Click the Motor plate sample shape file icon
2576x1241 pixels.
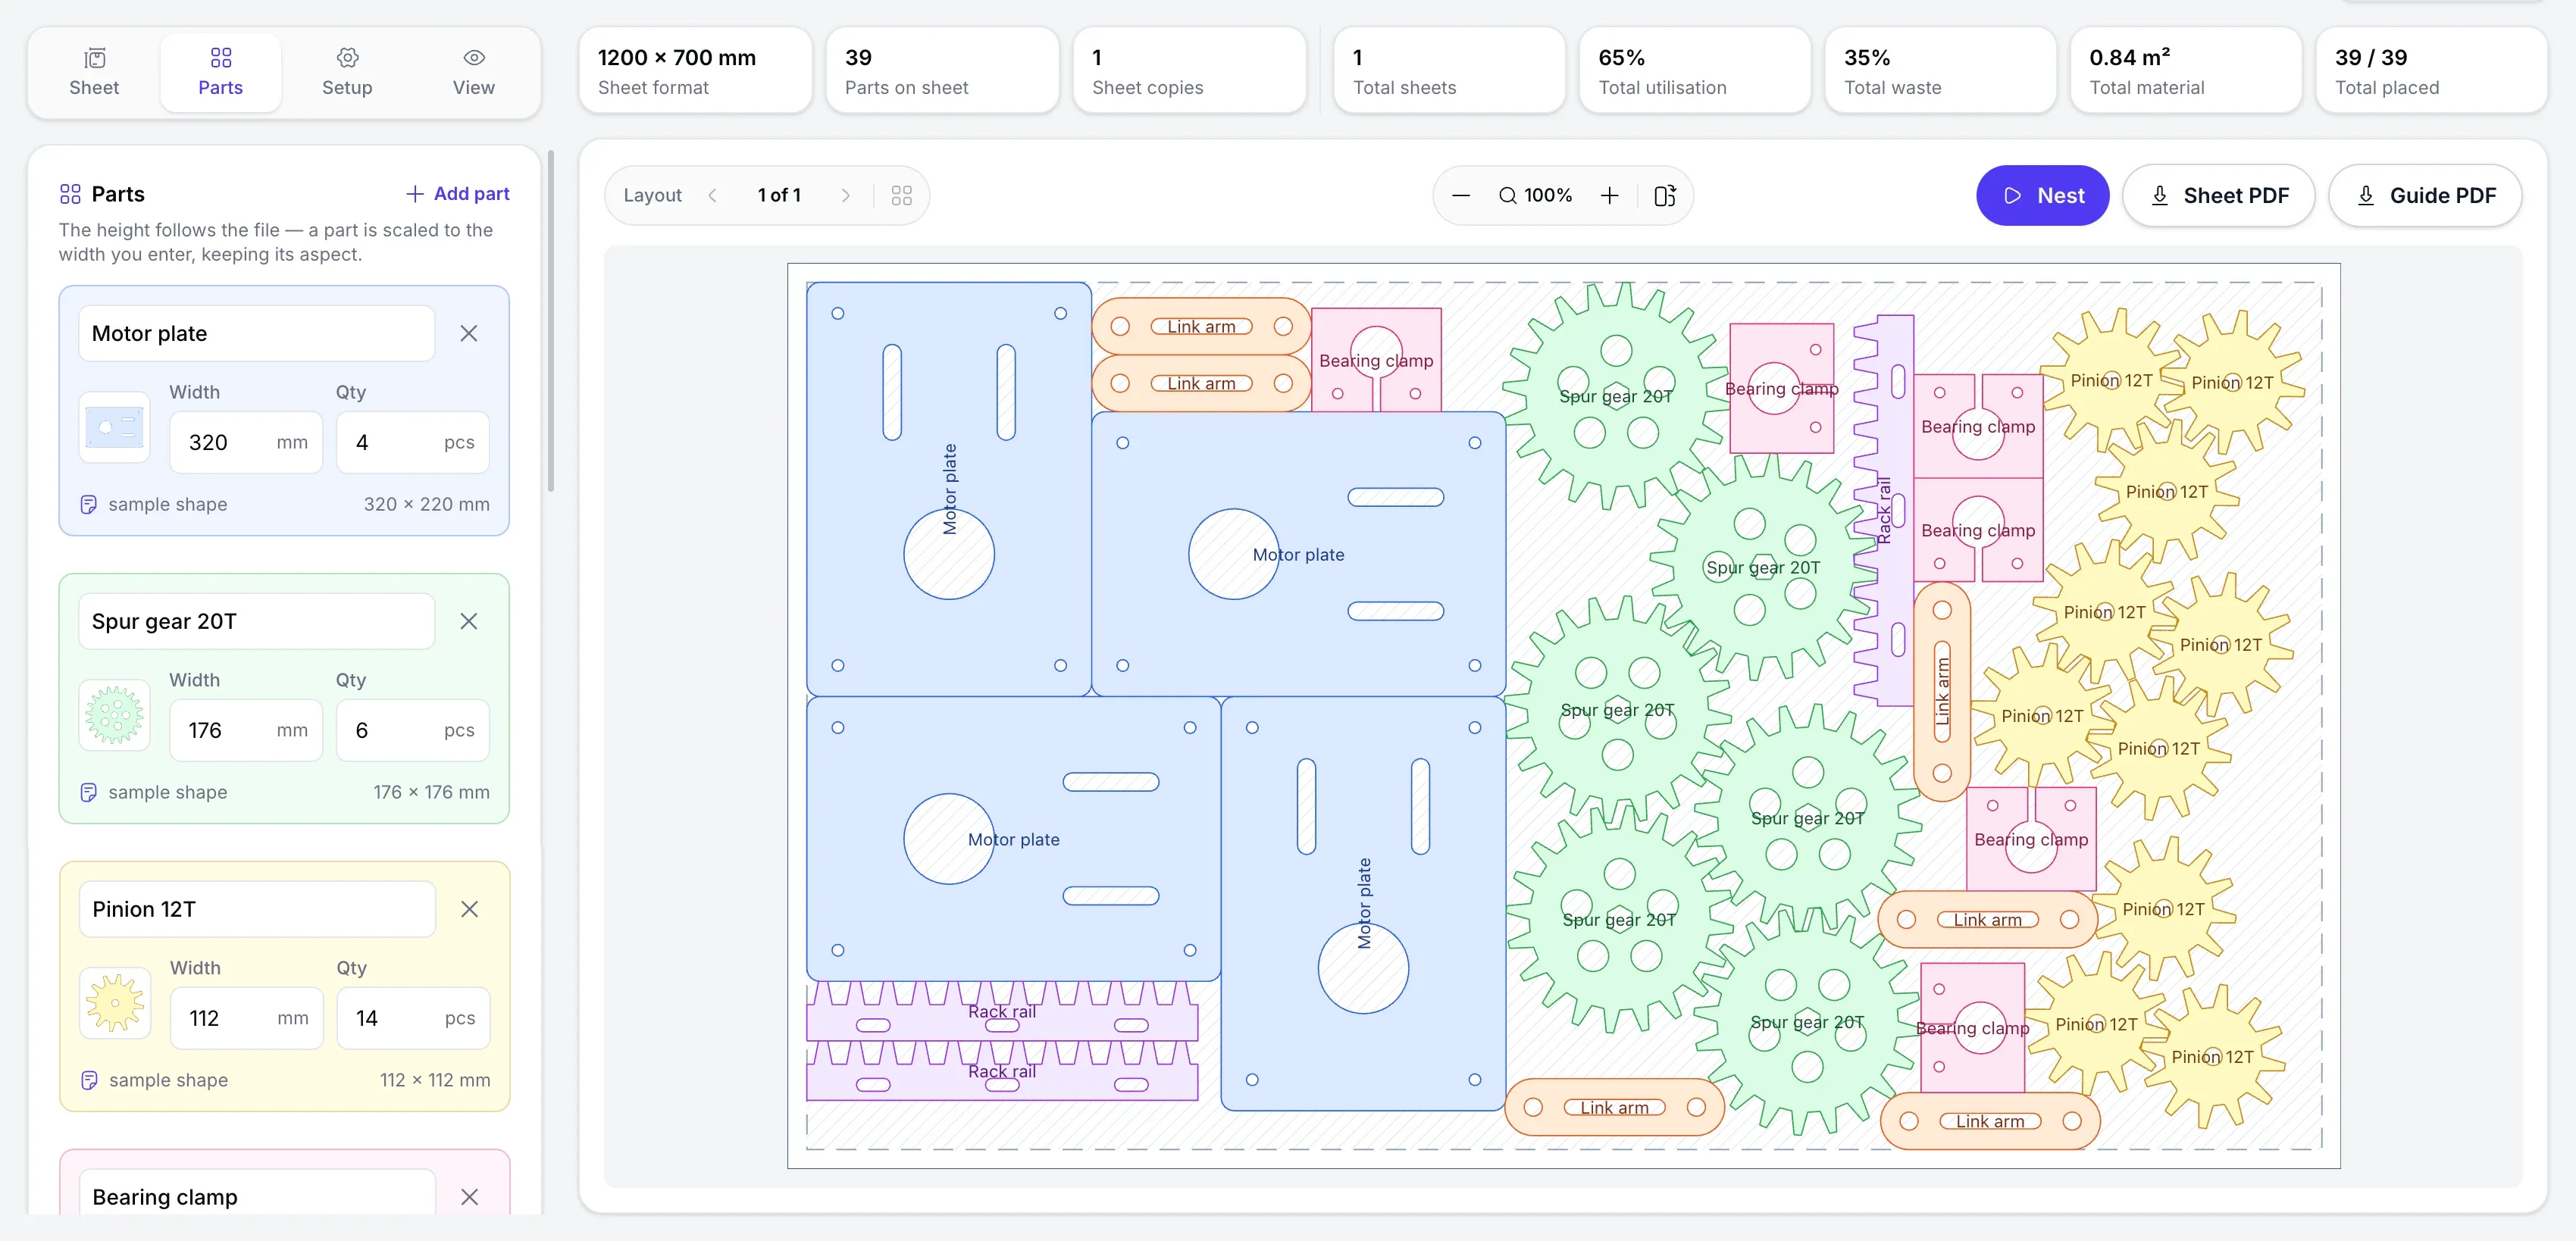89,504
